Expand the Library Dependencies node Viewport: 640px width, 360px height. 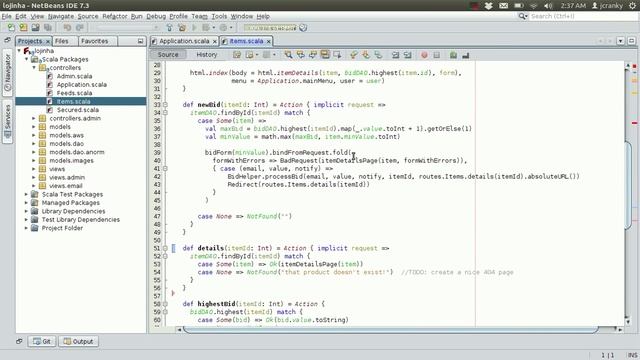(27, 211)
